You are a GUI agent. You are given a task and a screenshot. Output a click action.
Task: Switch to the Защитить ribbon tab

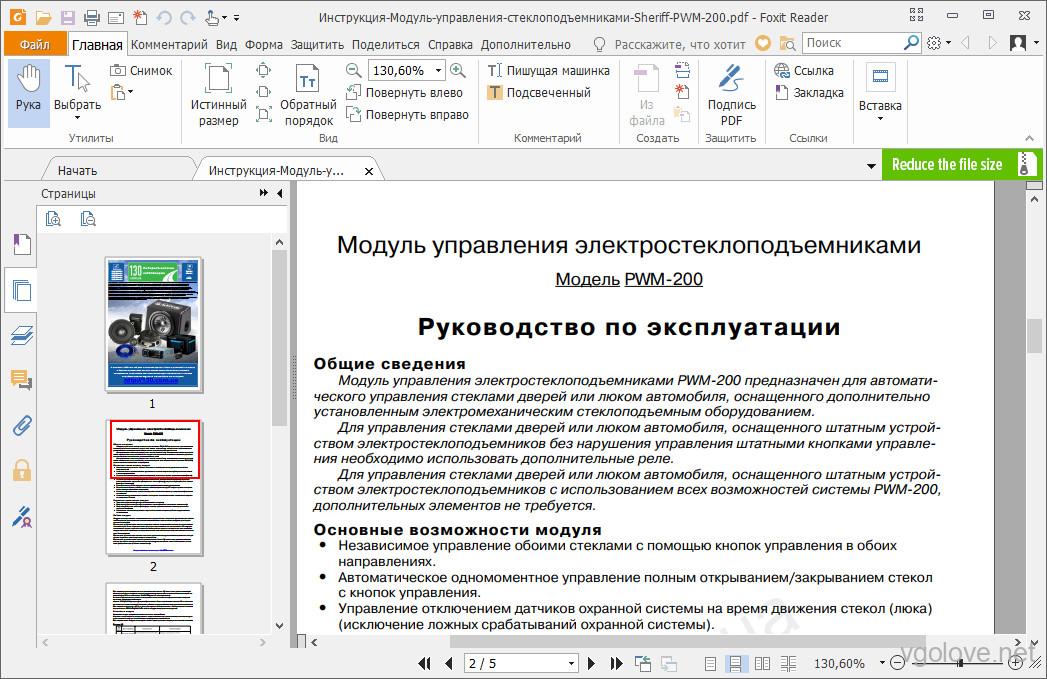(317, 44)
